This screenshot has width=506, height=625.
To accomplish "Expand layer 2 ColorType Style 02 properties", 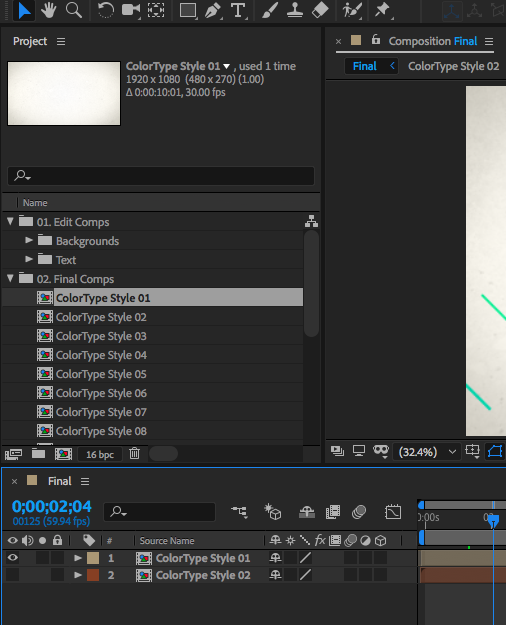I will (78, 575).
